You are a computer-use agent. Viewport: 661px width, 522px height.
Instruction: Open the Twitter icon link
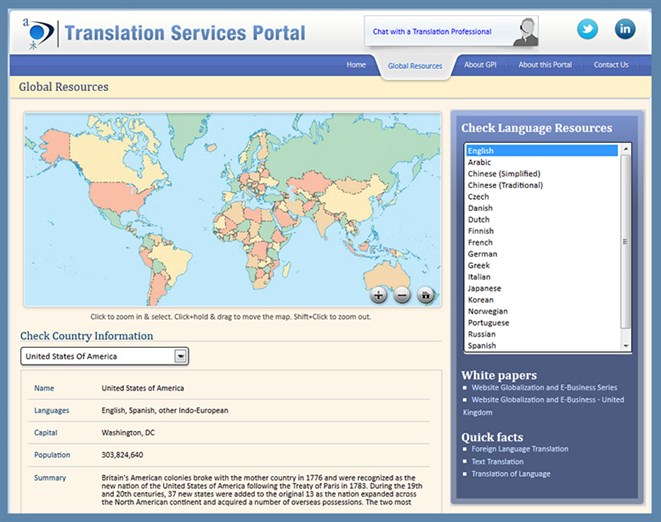click(x=587, y=29)
